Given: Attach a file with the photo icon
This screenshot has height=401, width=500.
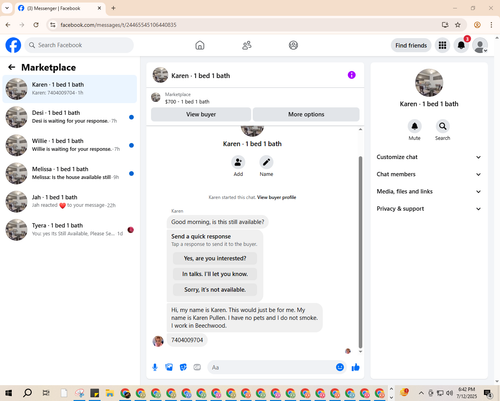Looking at the screenshot, I should point(169,367).
